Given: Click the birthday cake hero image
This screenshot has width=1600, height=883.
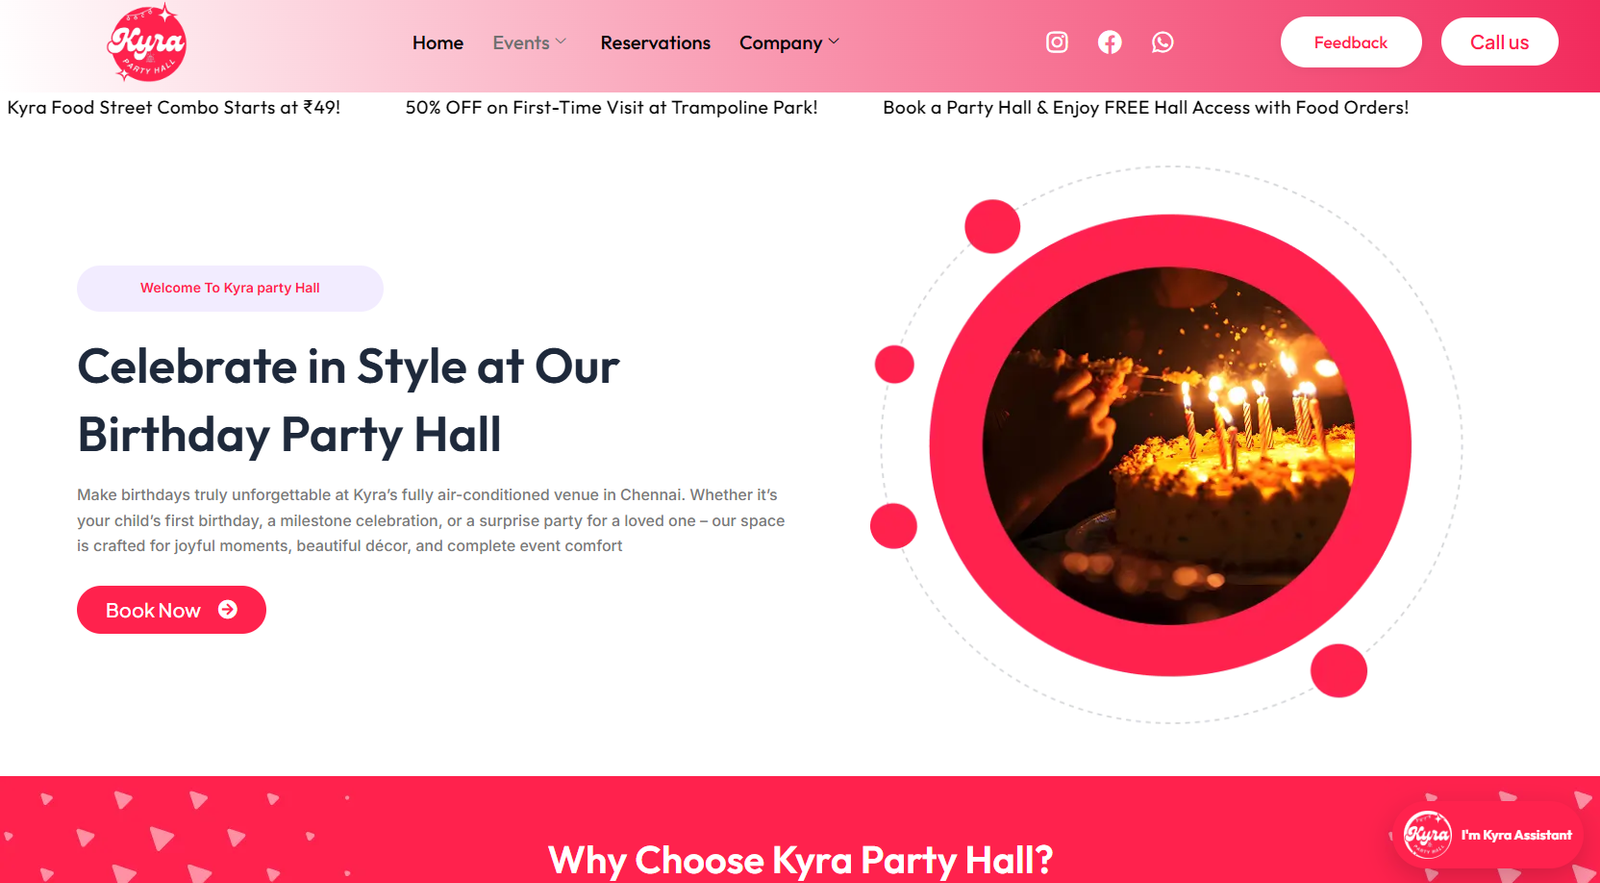Looking at the screenshot, I should [1169, 445].
